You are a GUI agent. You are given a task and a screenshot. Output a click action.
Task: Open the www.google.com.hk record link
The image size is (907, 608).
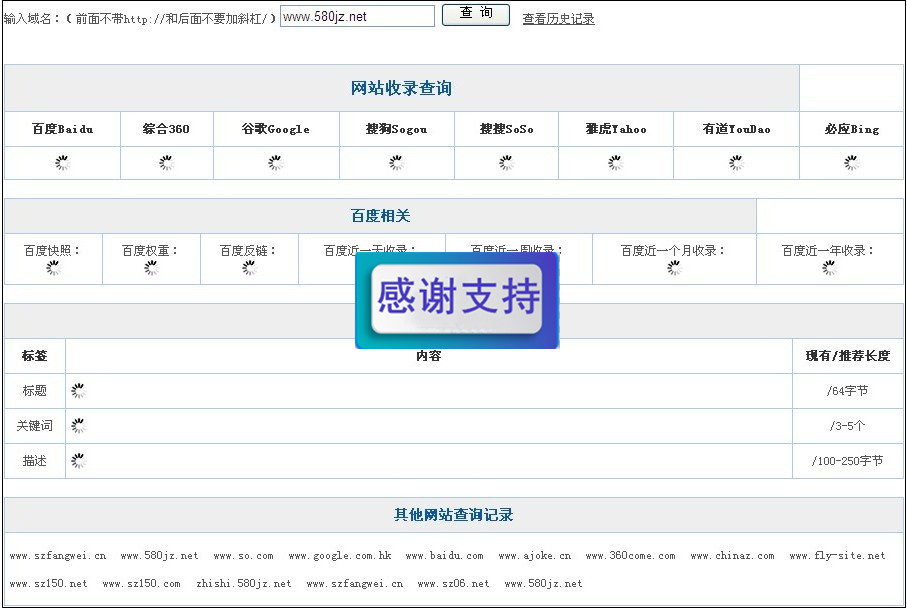[x=340, y=556]
